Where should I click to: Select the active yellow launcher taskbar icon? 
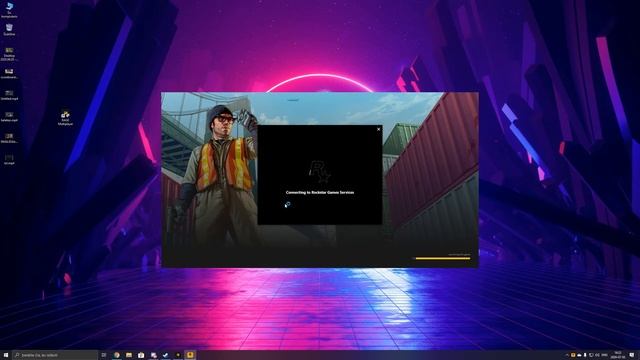pos(190,355)
